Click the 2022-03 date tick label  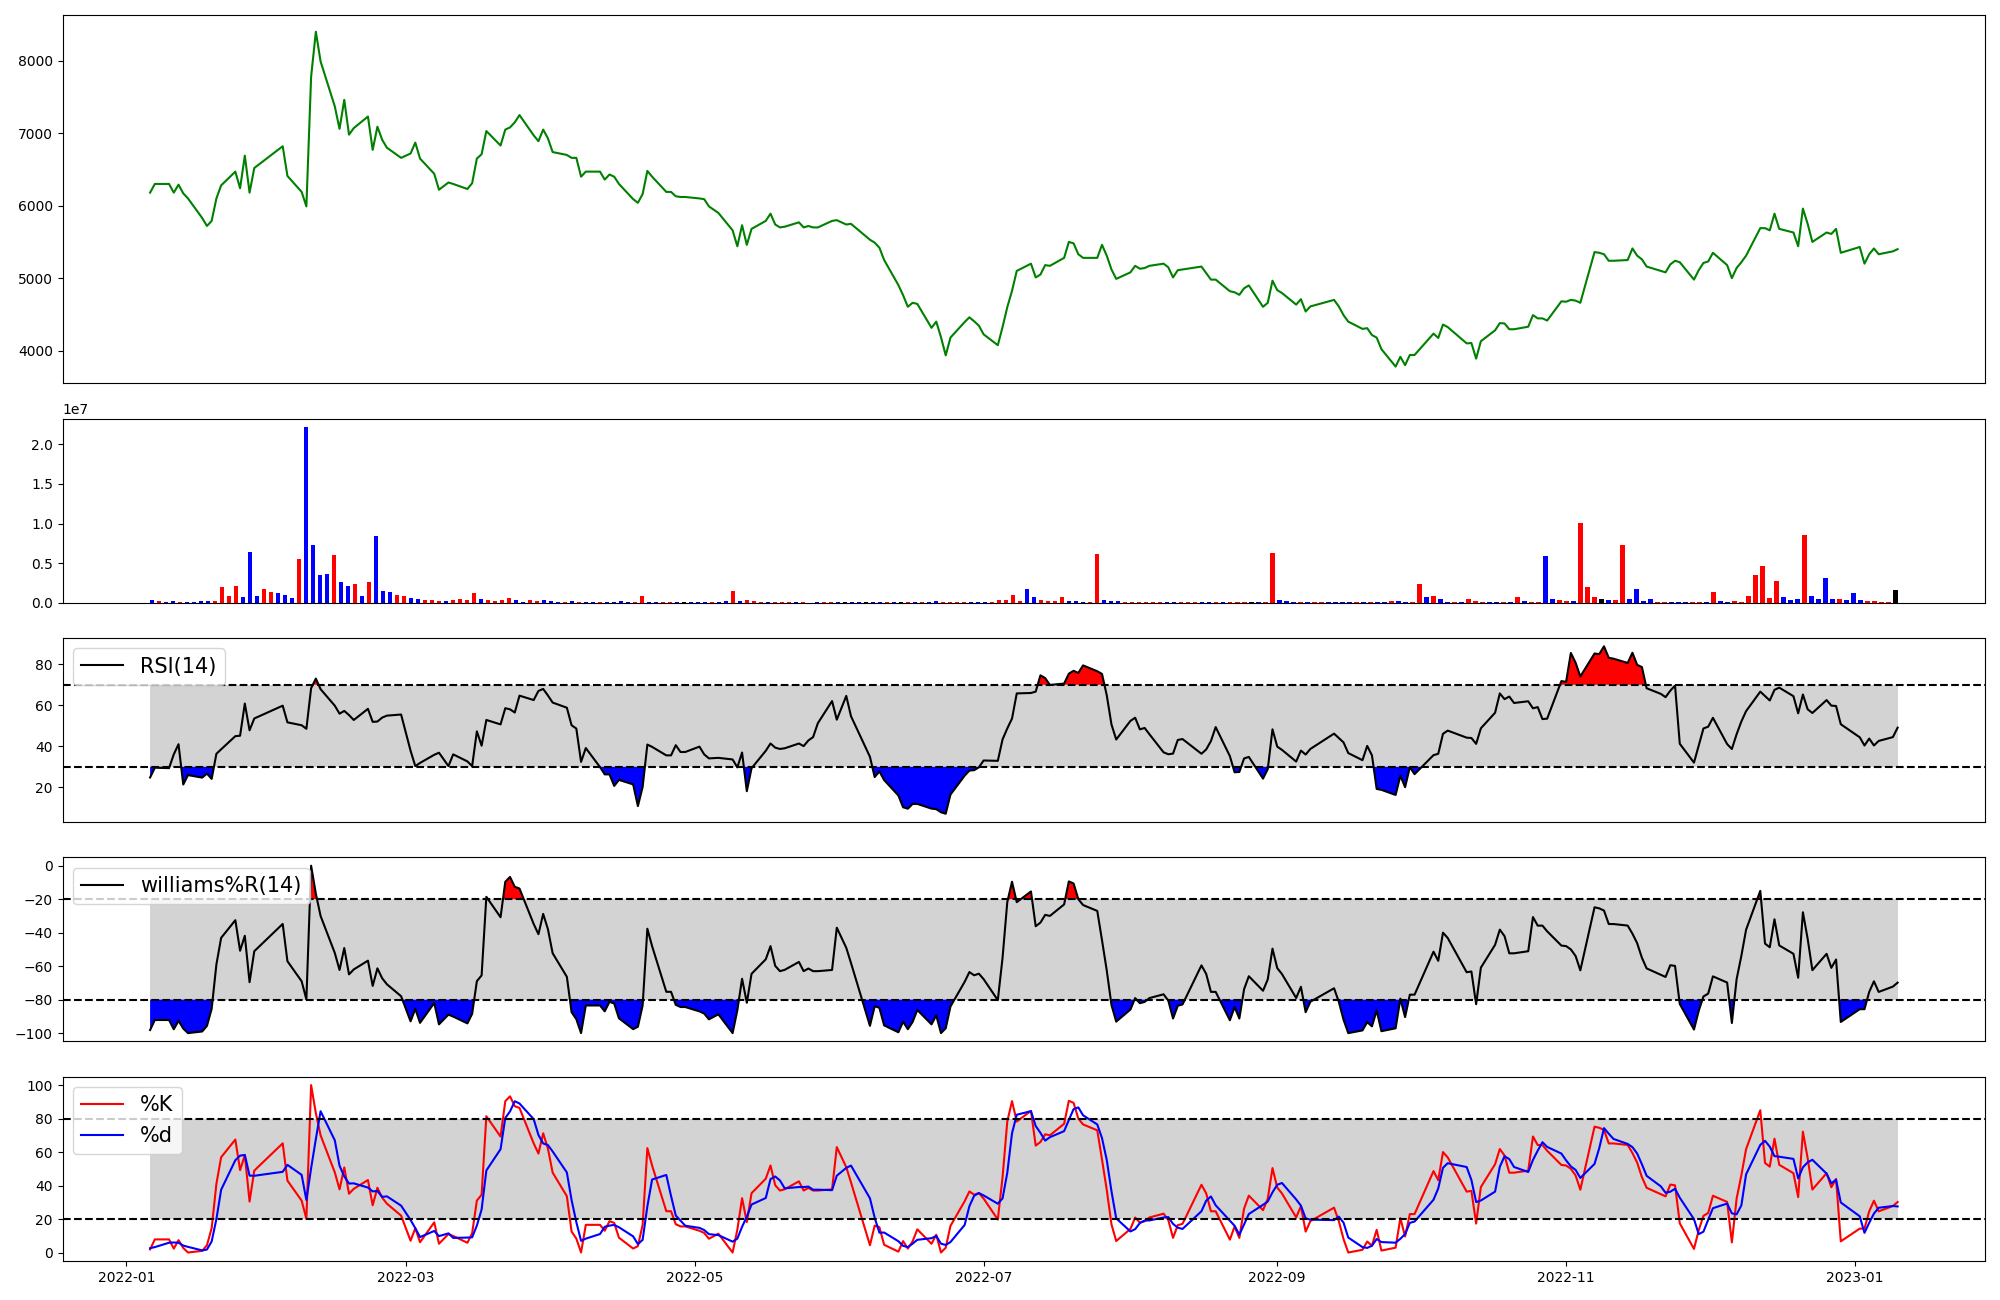click(406, 1277)
